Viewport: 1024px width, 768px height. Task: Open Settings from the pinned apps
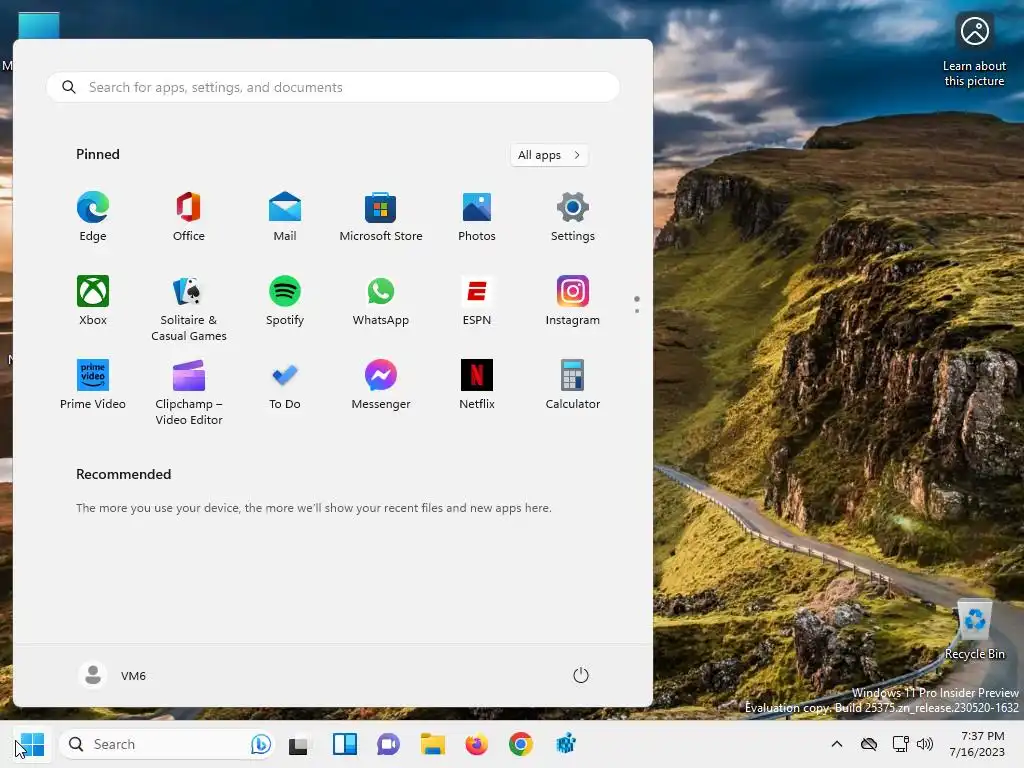point(573,217)
